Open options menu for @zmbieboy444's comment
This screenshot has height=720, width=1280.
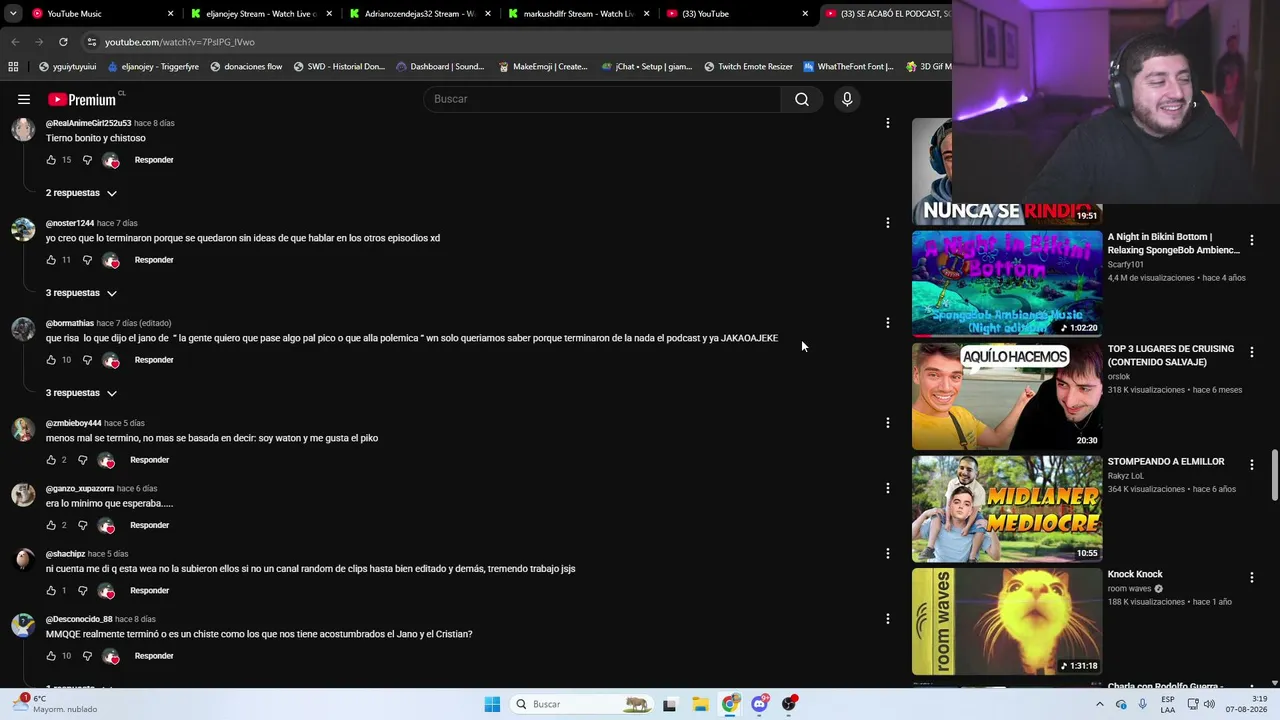tap(887, 423)
